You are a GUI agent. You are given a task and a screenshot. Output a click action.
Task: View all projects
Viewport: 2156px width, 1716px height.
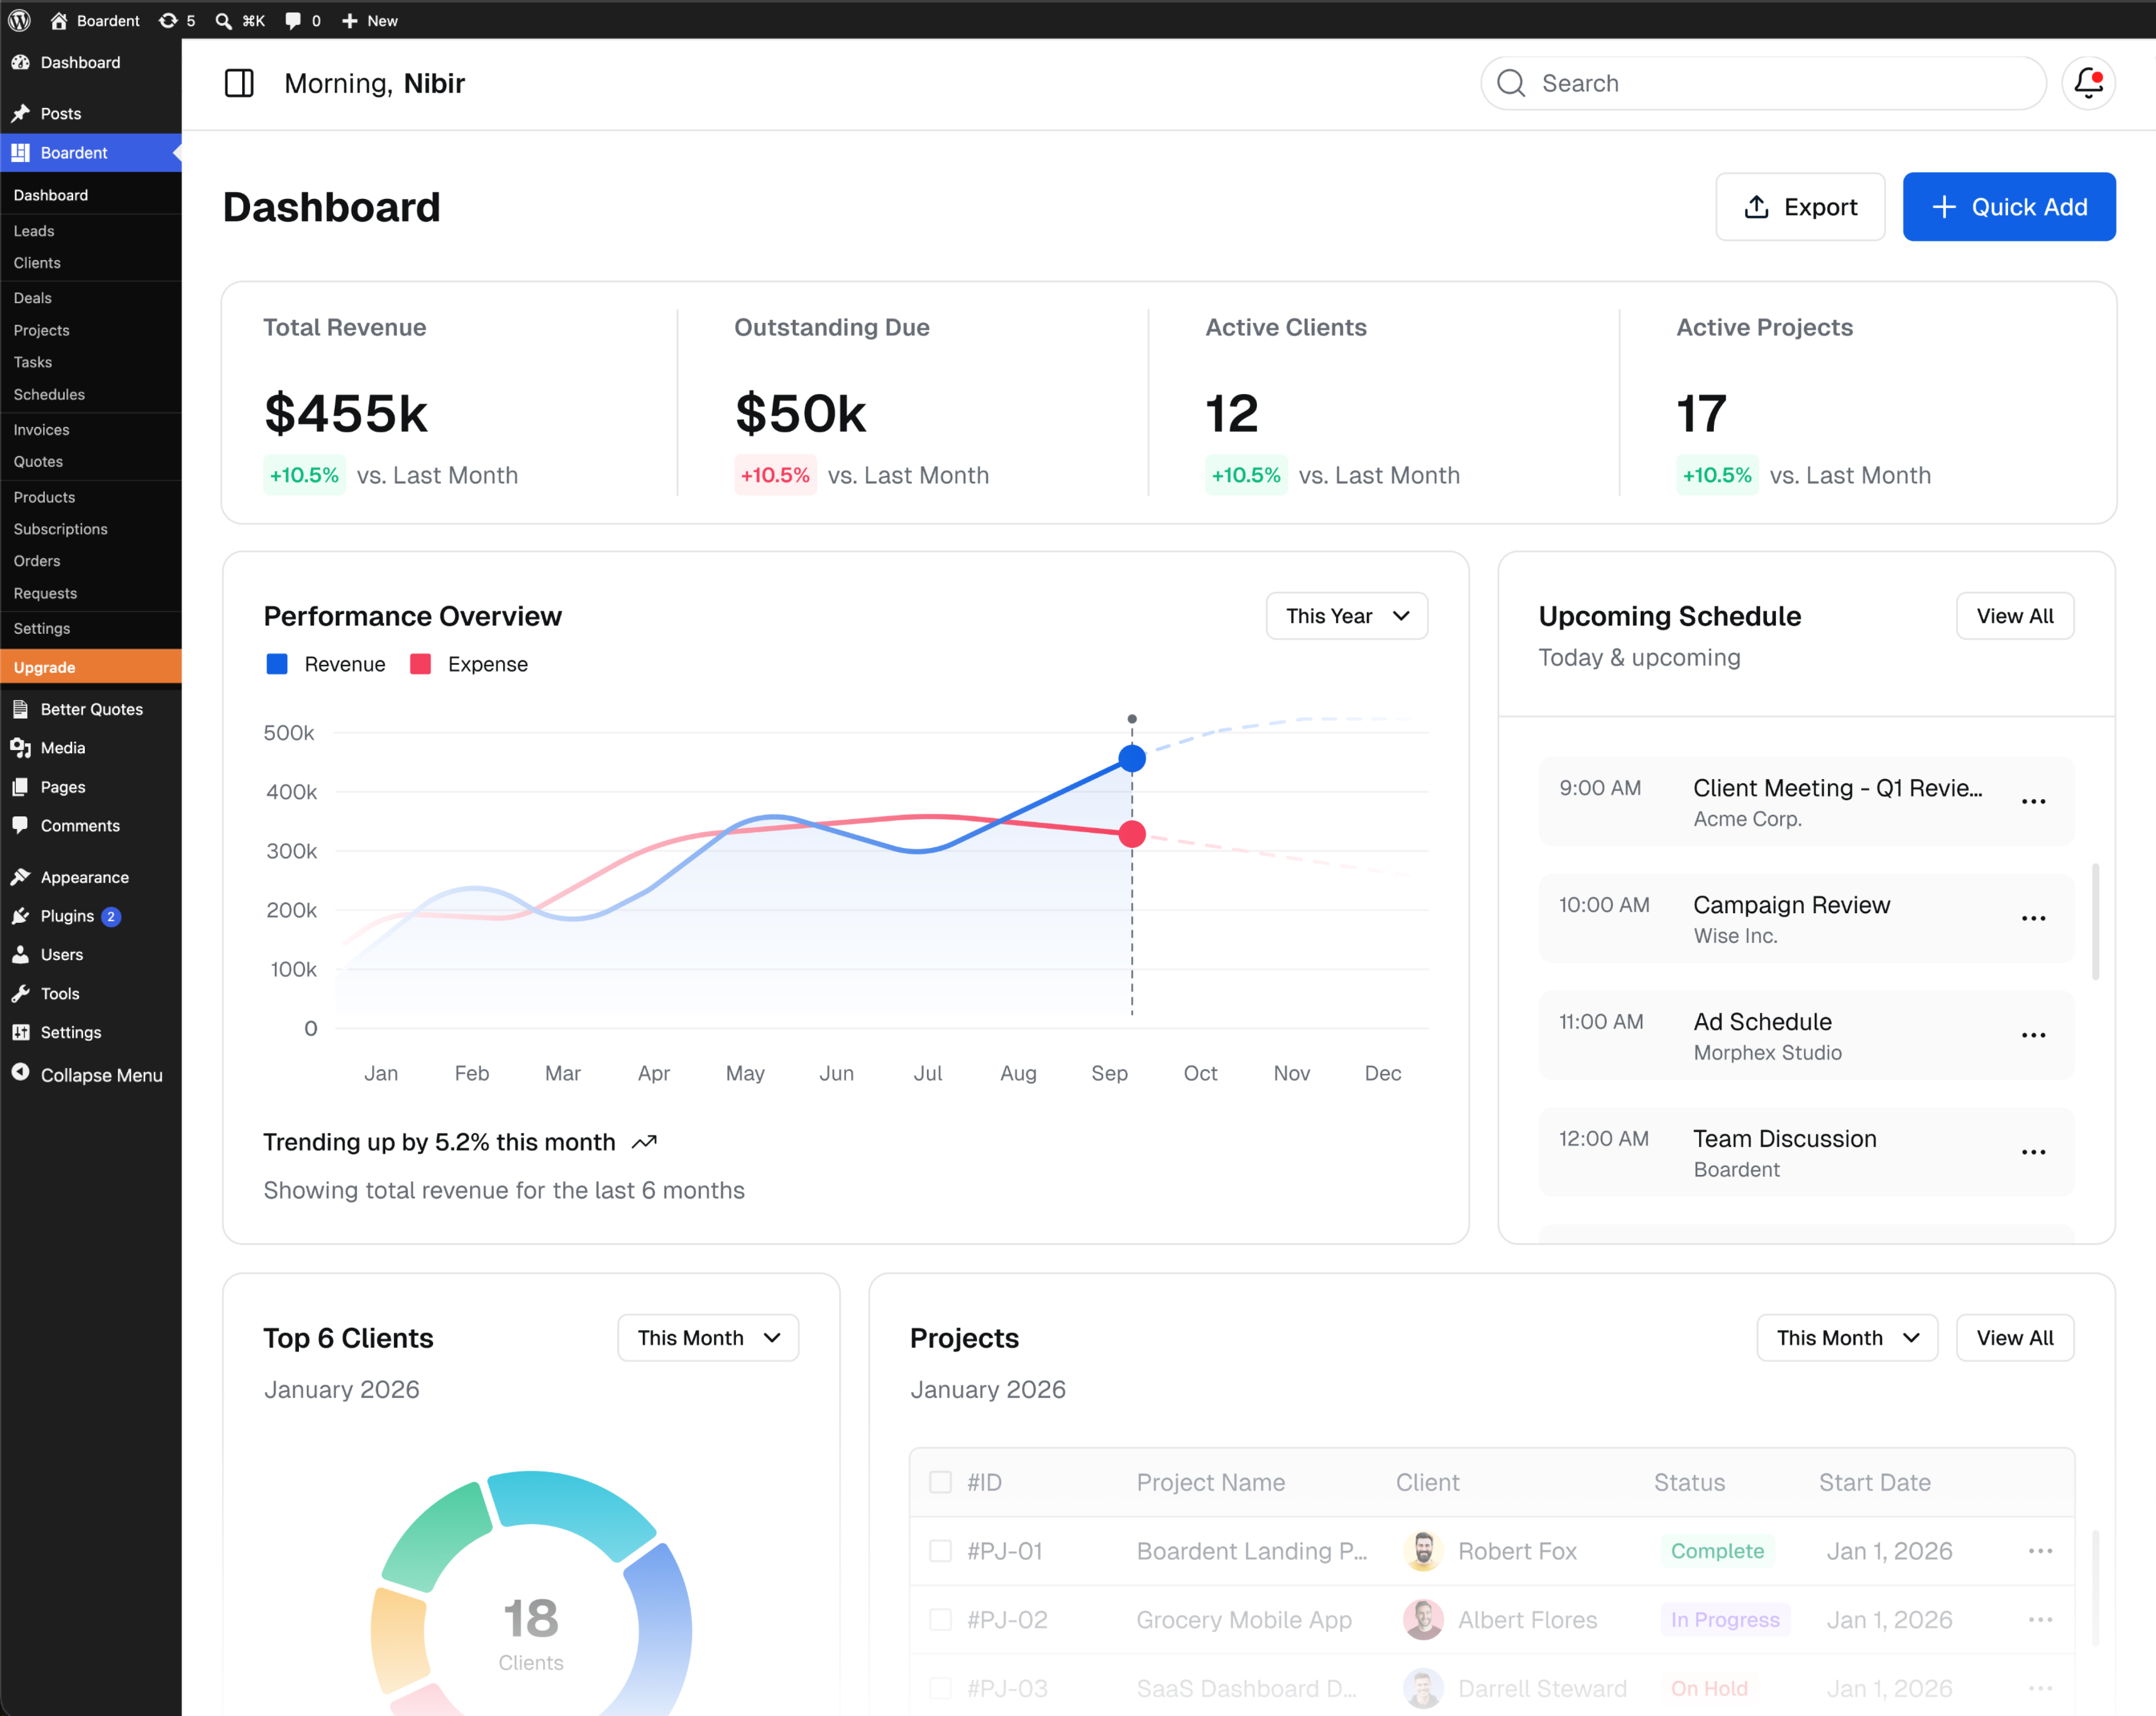point(2015,1338)
